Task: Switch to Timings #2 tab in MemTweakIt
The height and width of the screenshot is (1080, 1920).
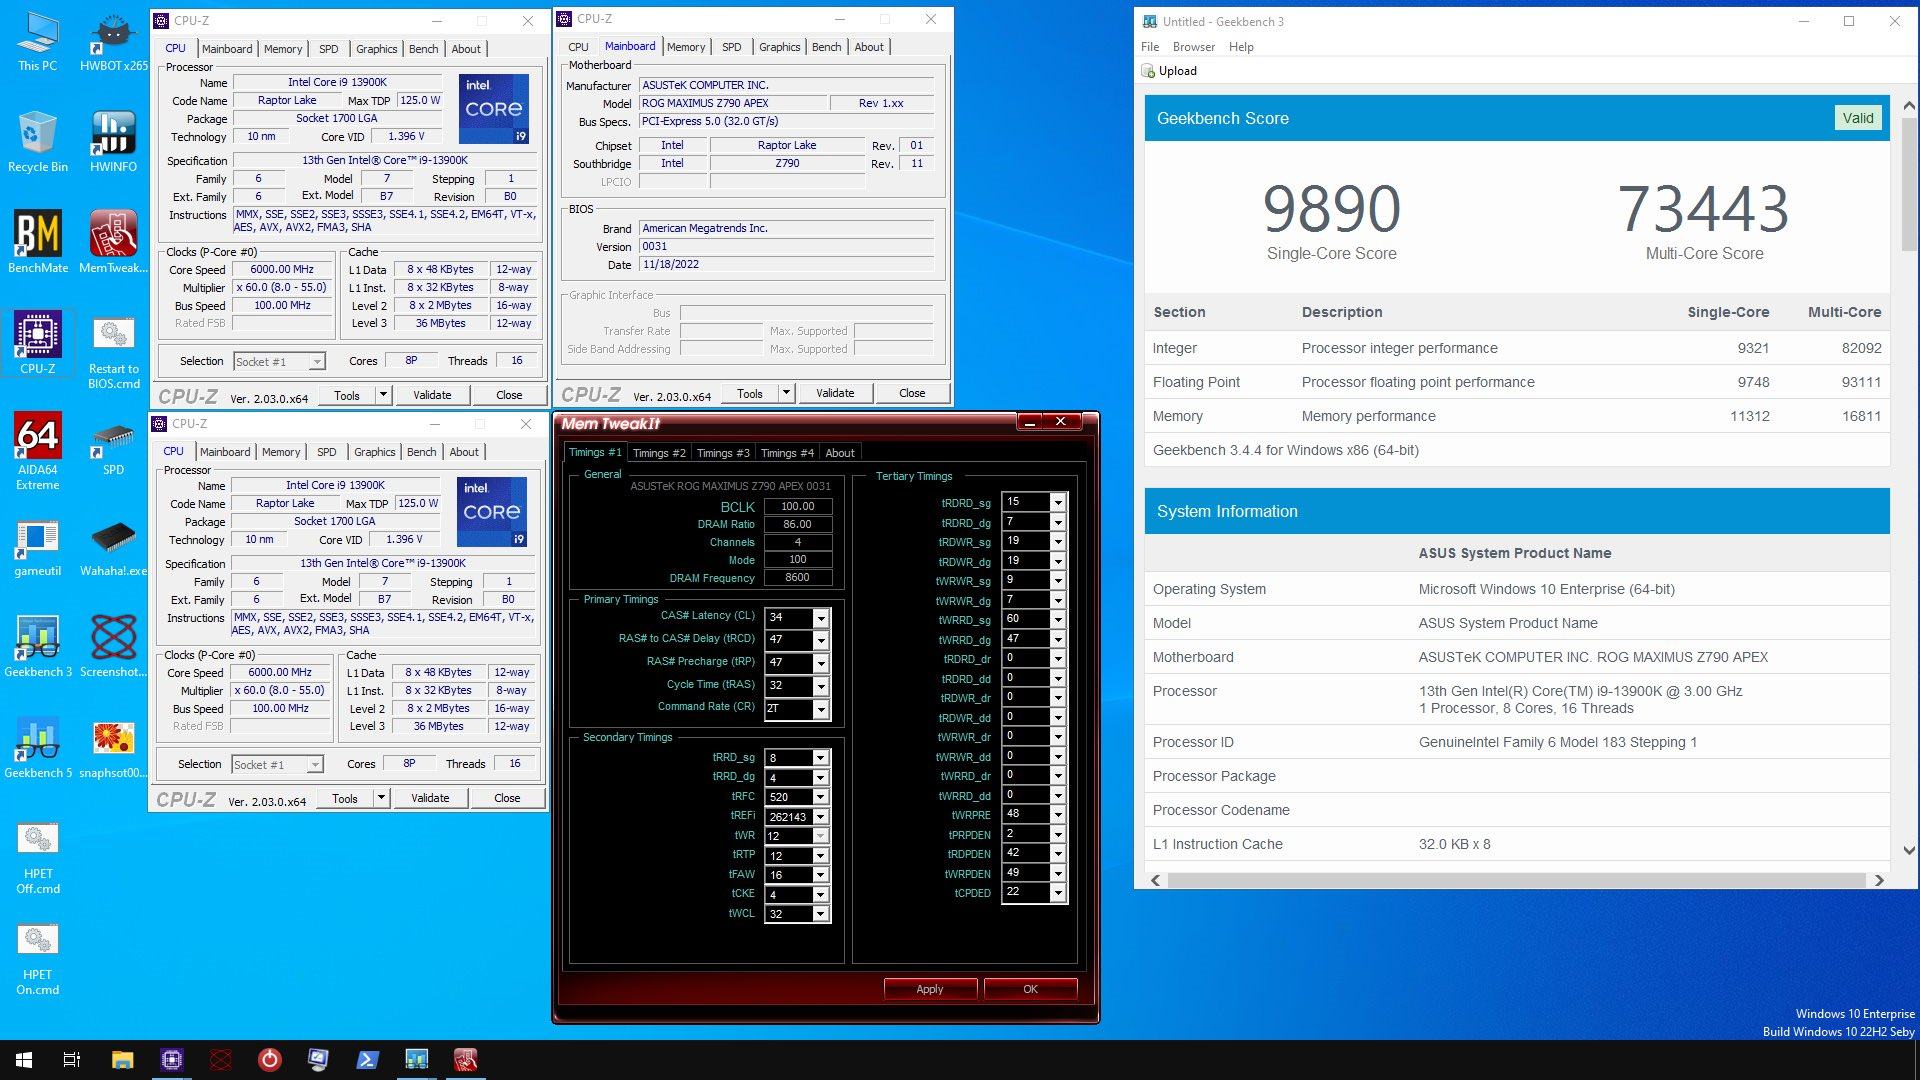Action: pos(659,453)
